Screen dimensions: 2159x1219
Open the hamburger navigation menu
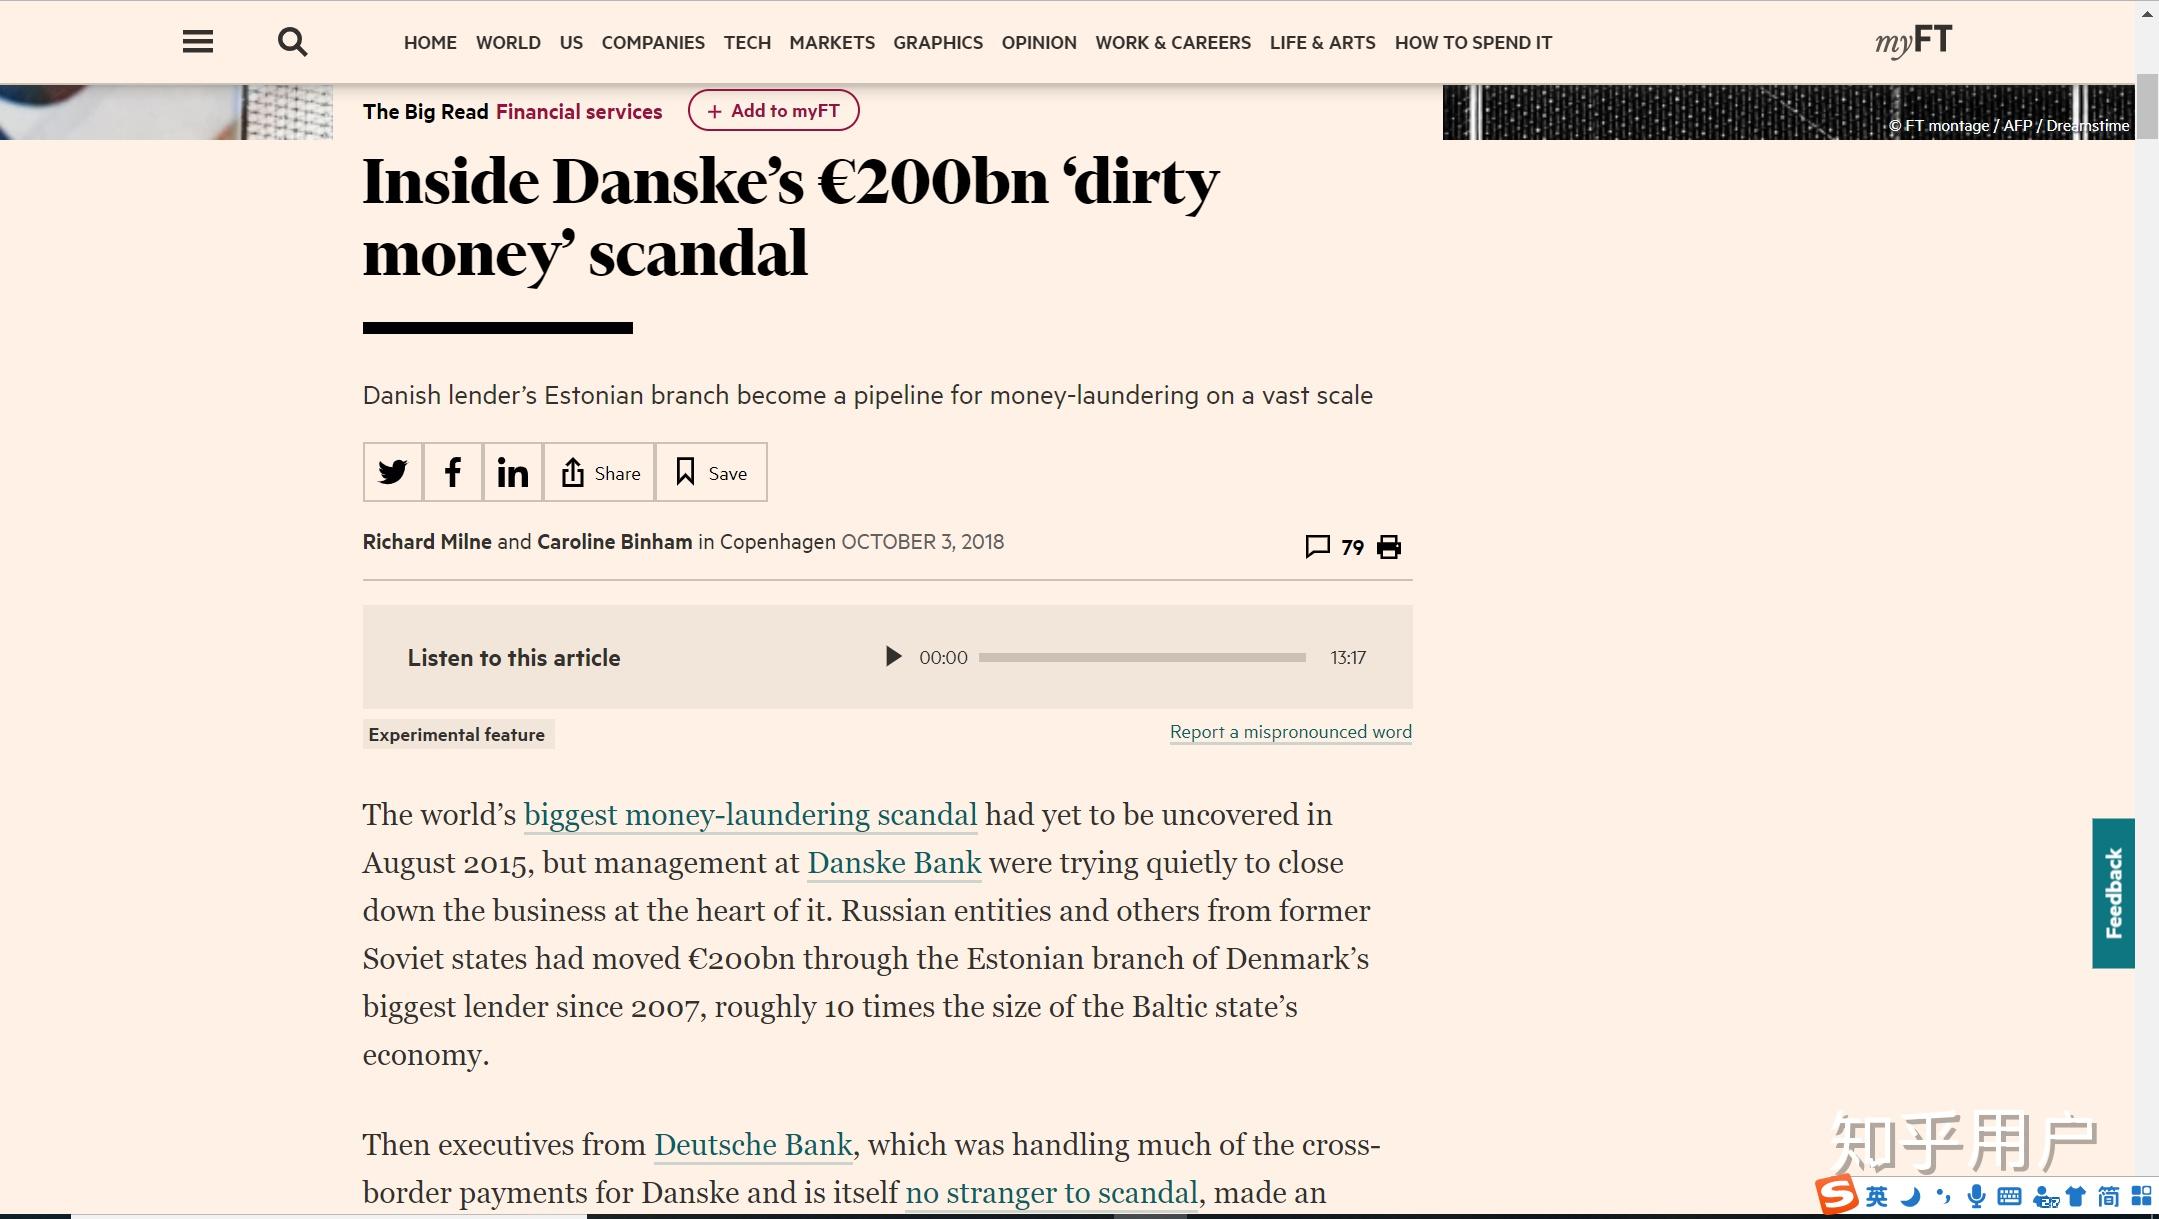click(198, 42)
